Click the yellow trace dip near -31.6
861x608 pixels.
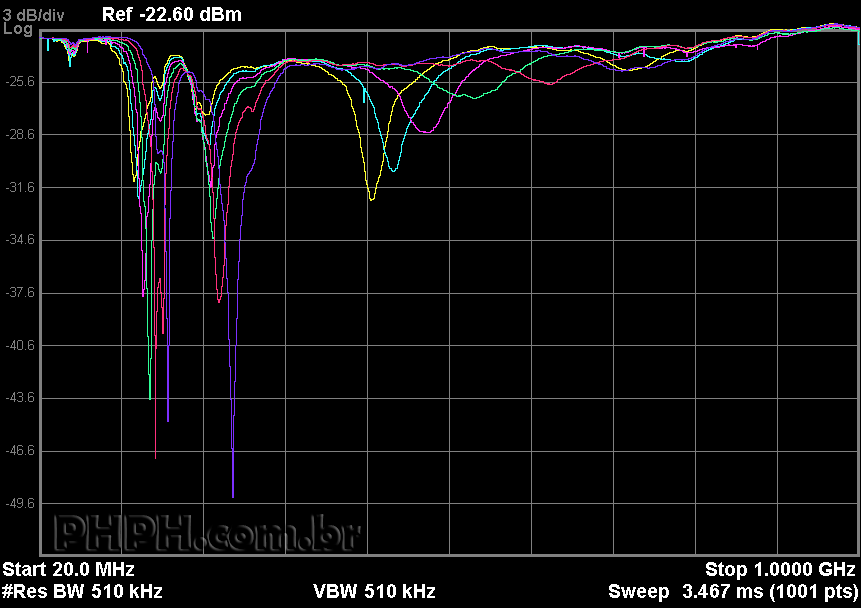click(x=372, y=199)
